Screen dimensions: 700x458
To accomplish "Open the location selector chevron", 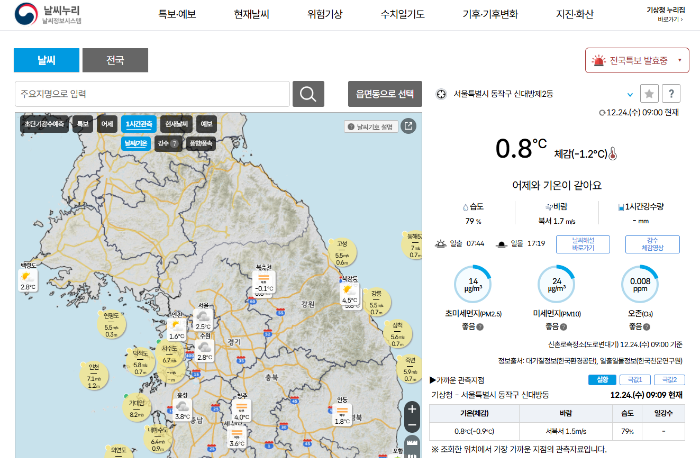I will 630,94.
